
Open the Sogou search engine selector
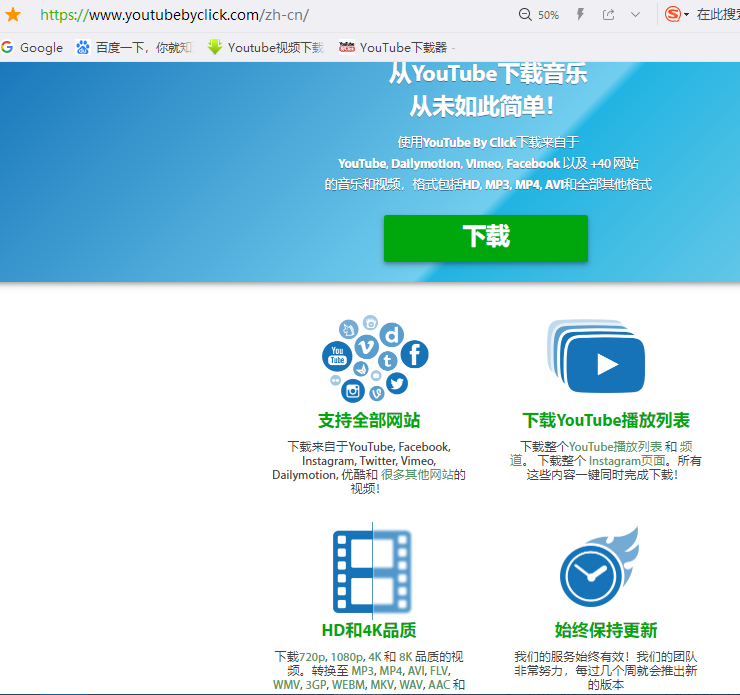point(676,15)
